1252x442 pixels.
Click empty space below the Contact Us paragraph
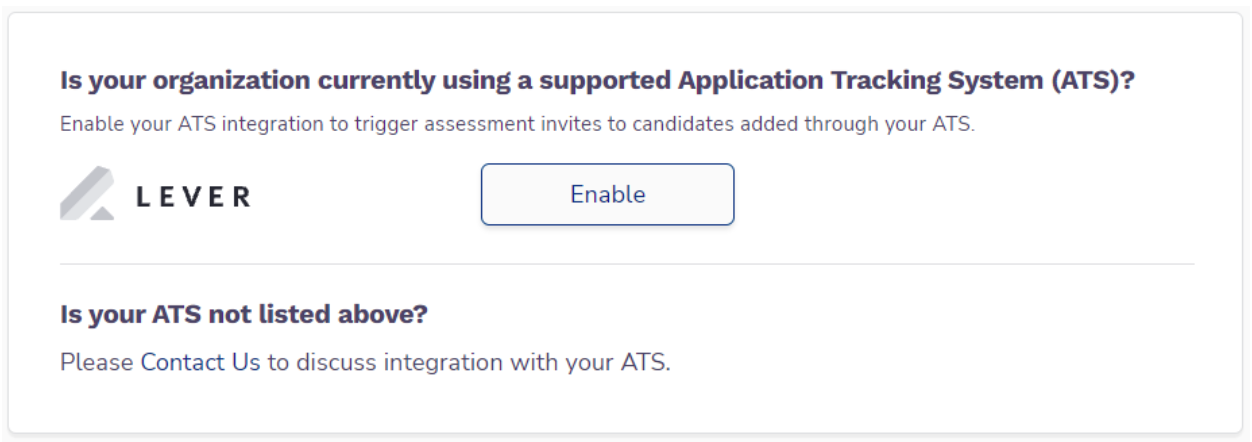(x=627, y=405)
